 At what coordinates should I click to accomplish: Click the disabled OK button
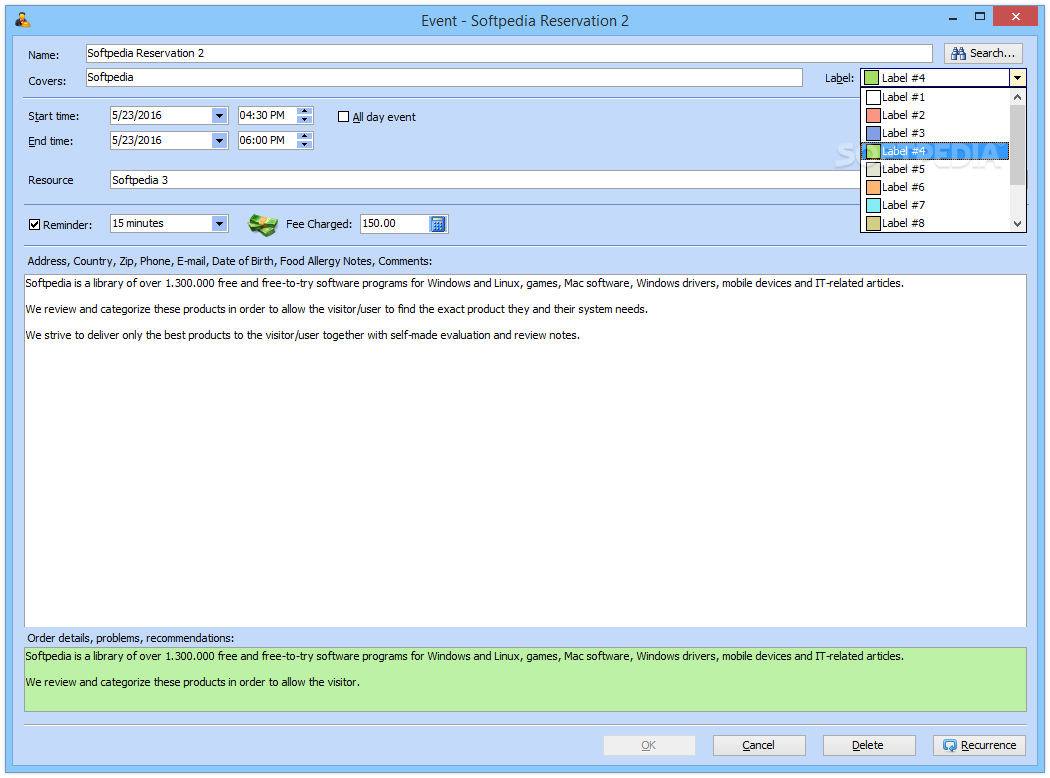pyautogui.click(x=649, y=745)
